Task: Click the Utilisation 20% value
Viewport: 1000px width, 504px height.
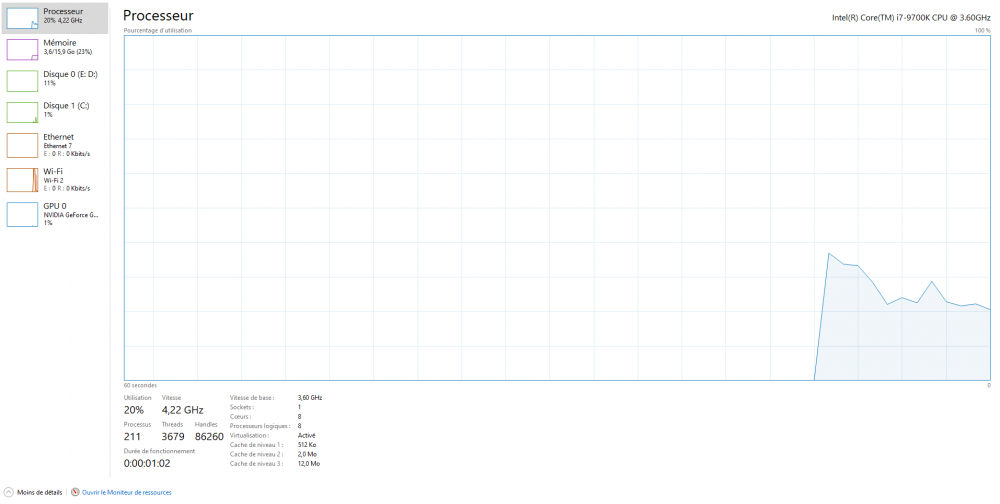Action: (x=133, y=410)
